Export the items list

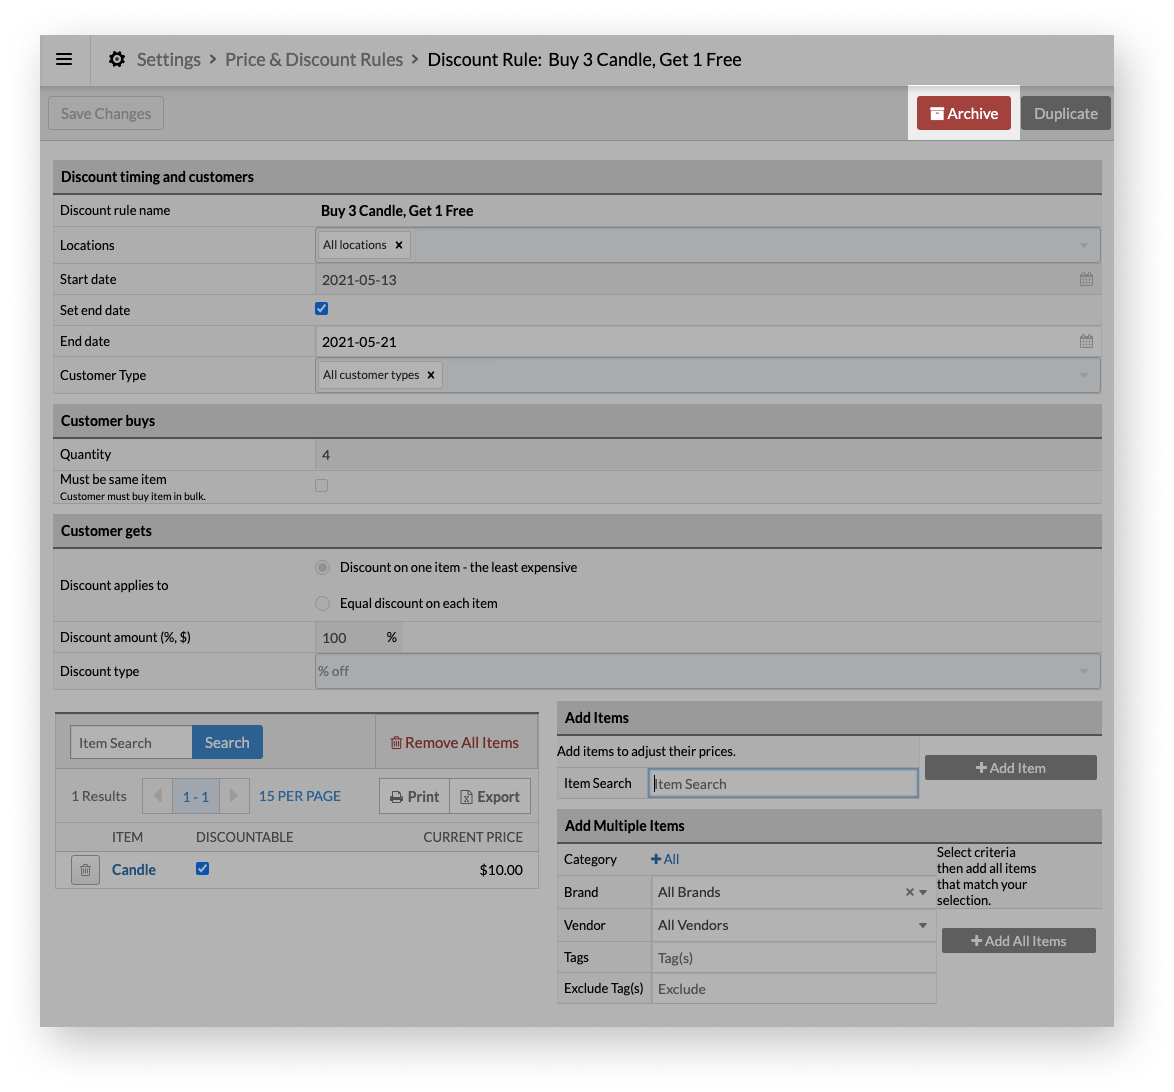[x=490, y=797]
